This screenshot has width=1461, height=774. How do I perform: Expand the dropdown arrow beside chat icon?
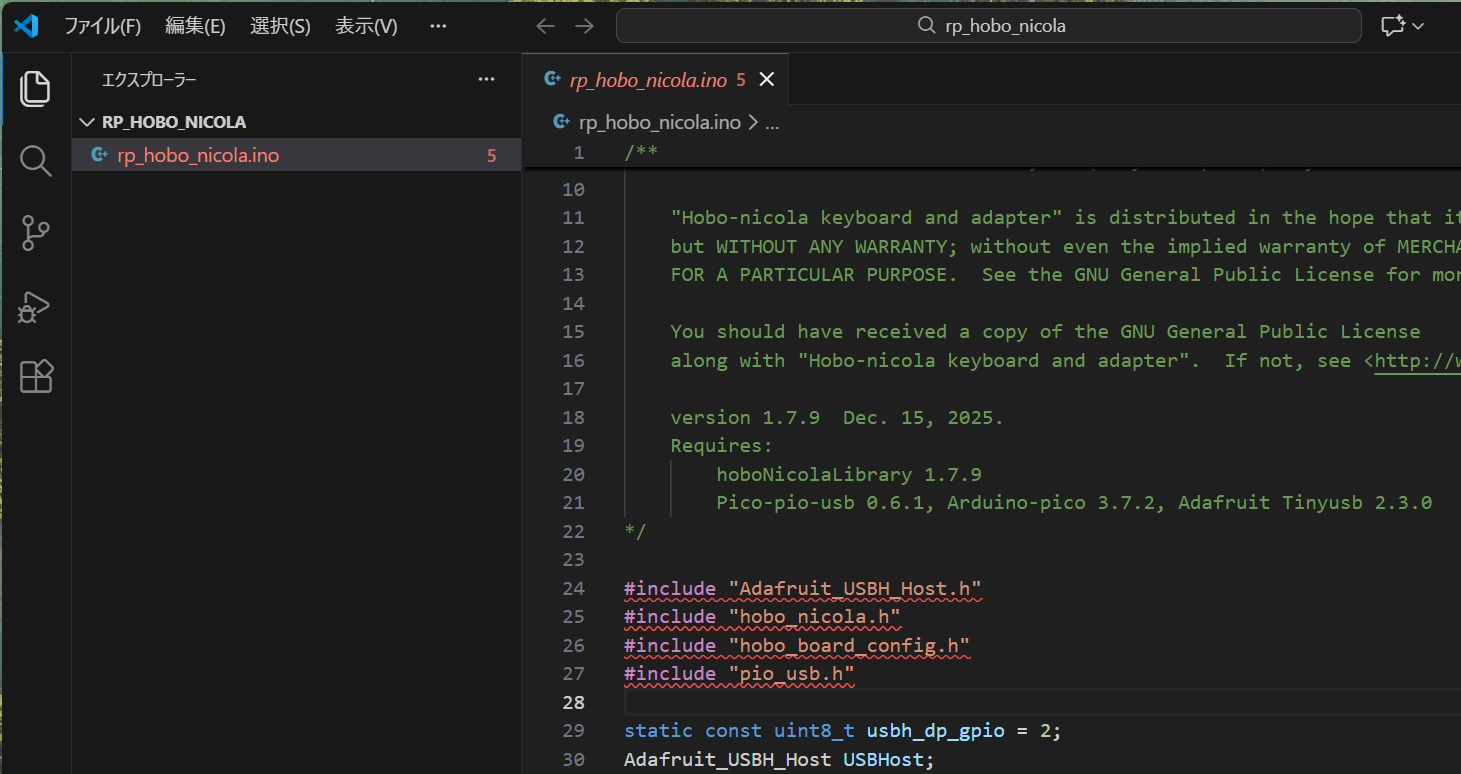(1419, 26)
